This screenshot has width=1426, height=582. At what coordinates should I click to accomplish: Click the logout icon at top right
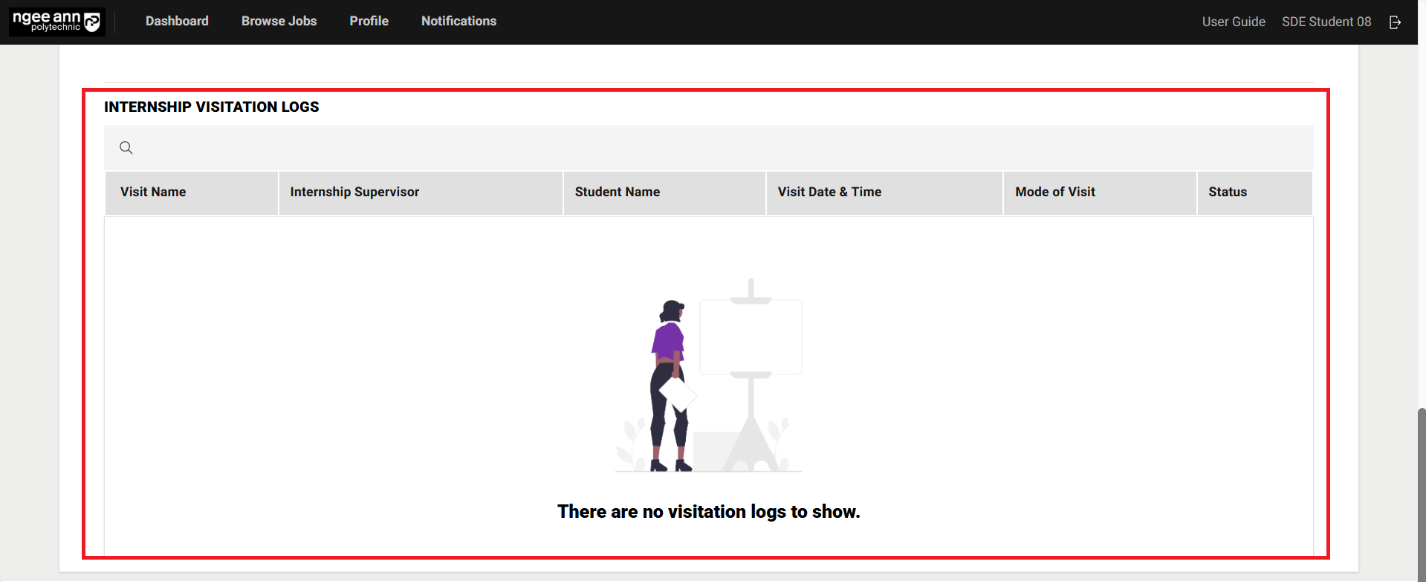[x=1395, y=21]
